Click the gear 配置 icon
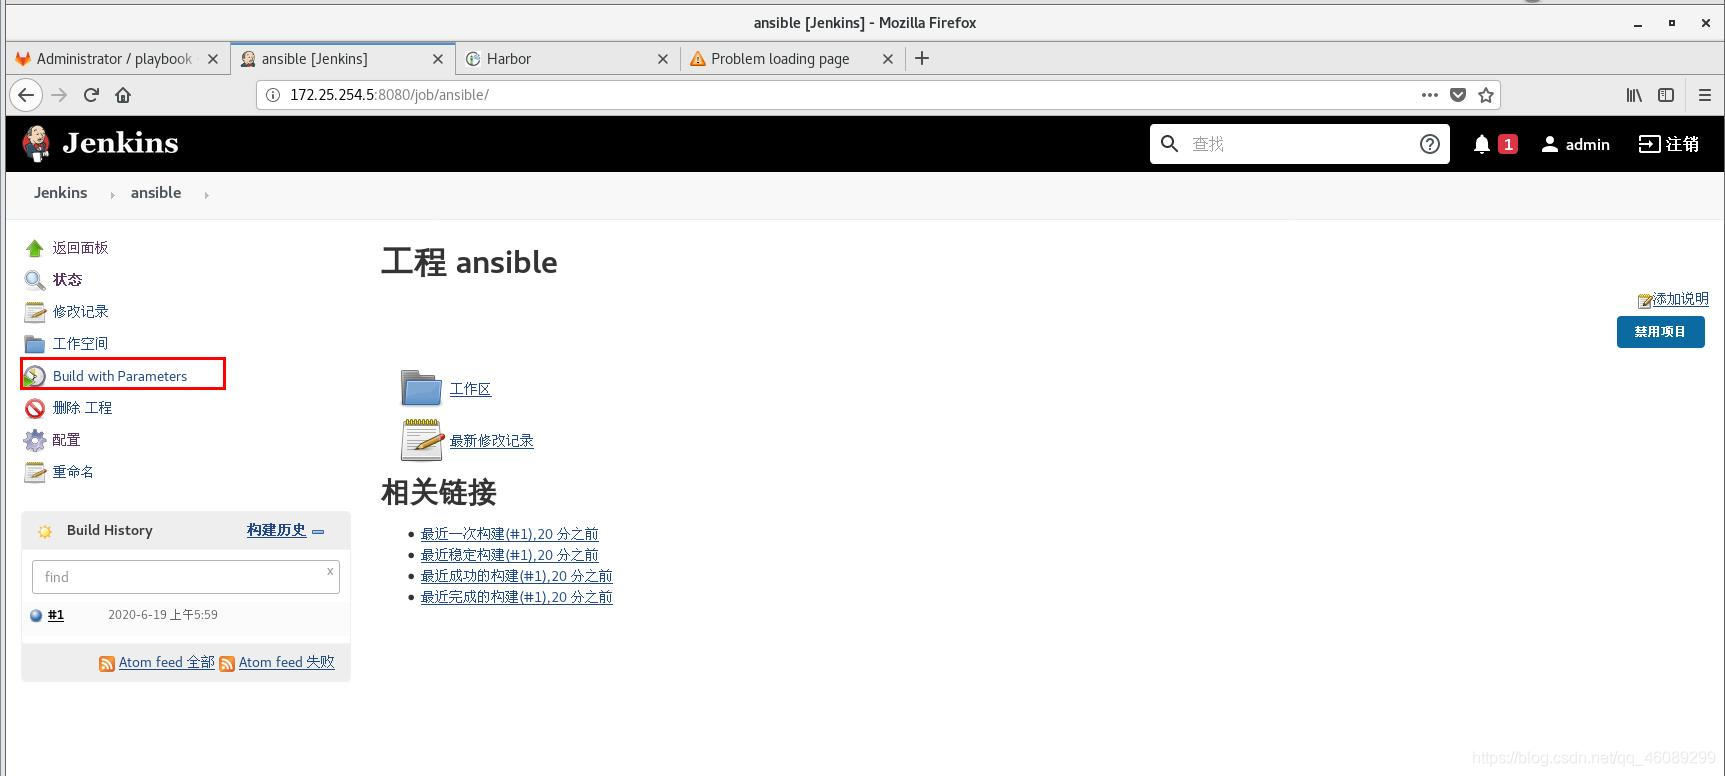This screenshot has width=1725, height=776. point(35,440)
